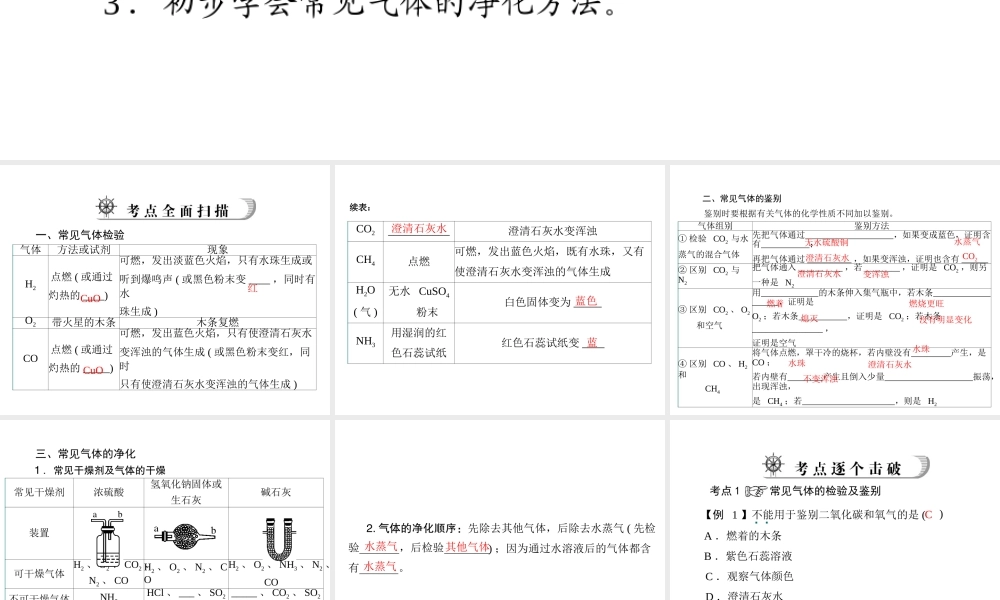Open the 三、常见气体的净化 slide
The image size is (1000, 600).
[165, 510]
